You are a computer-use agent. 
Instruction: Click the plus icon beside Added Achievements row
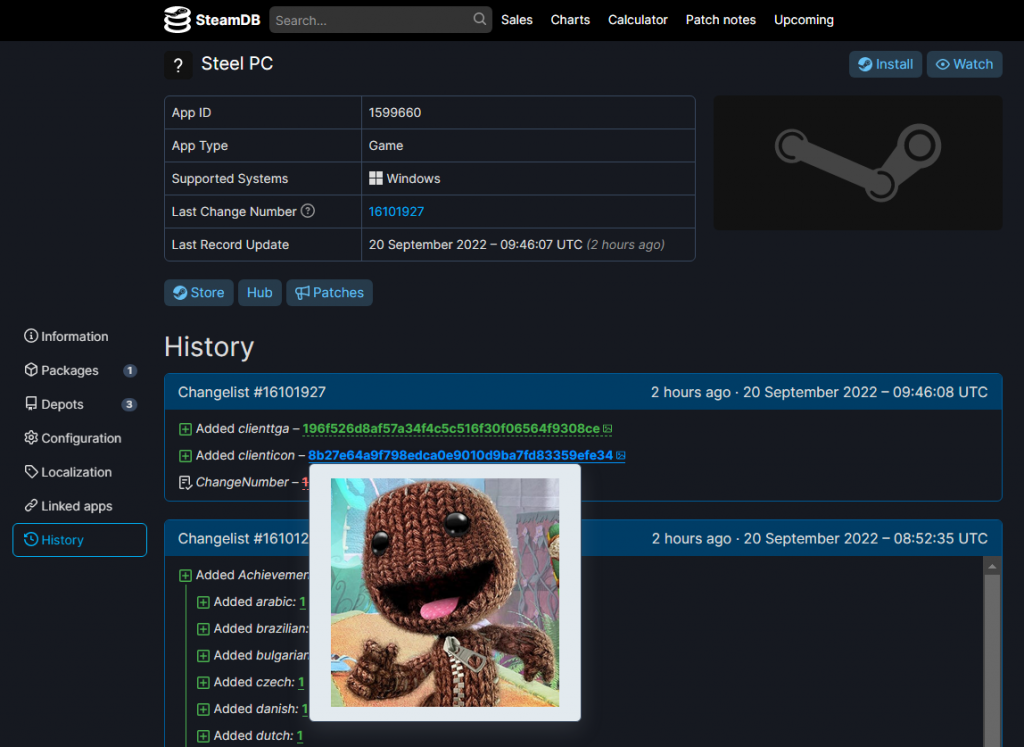coord(185,575)
